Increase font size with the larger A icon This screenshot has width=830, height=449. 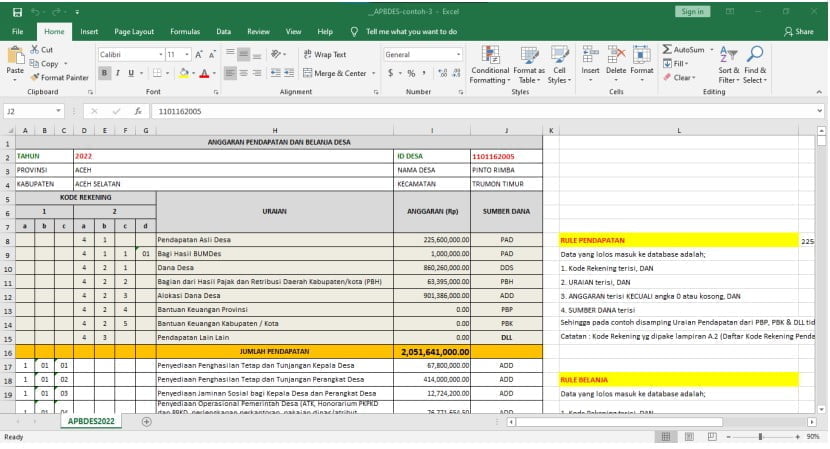tap(199, 55)
